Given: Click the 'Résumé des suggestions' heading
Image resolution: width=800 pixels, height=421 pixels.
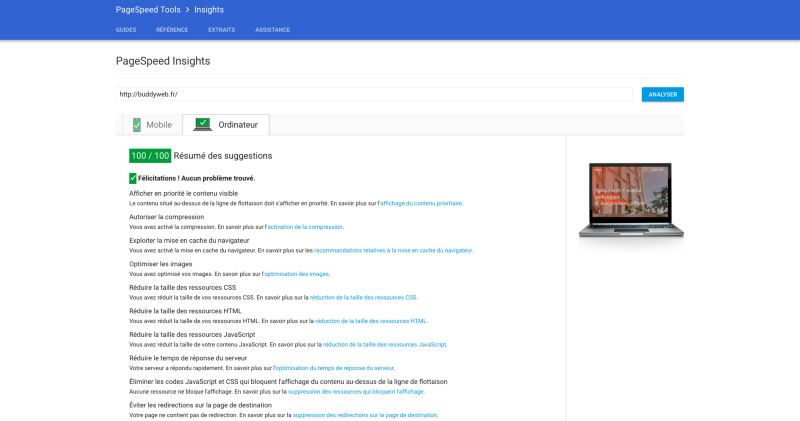Looking at the screenshot, I should (223, 156).
